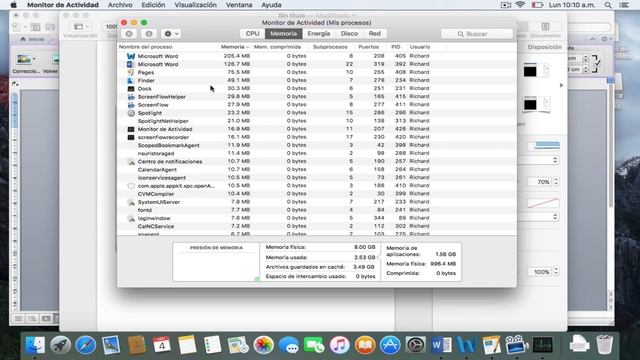
Task: Open iBooks in the Dock
Action: pos(365,345)
